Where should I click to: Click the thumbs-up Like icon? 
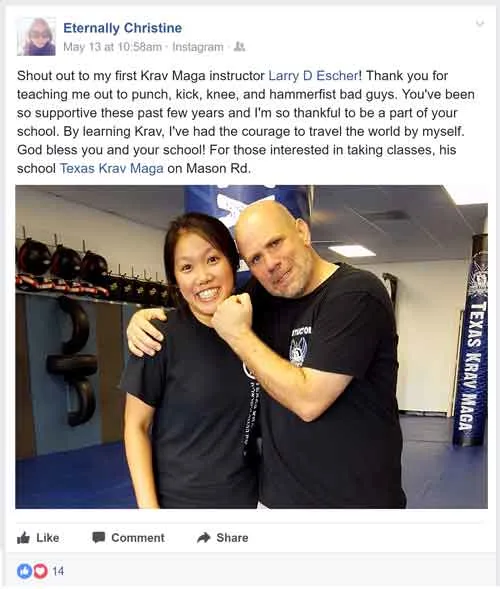click(23, 538)
